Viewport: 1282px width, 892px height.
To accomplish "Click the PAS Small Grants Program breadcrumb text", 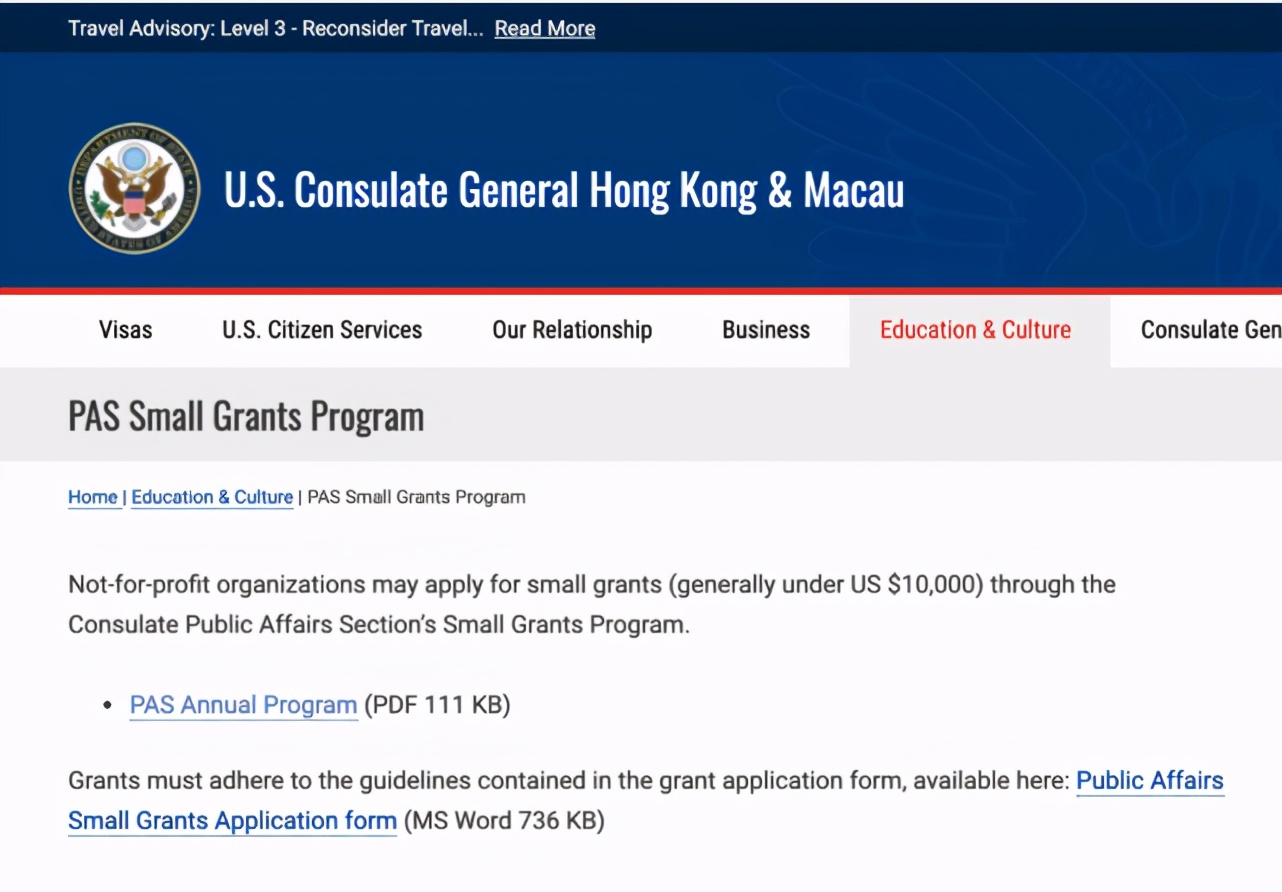I will pyautogui.click(x=416, y=497).
